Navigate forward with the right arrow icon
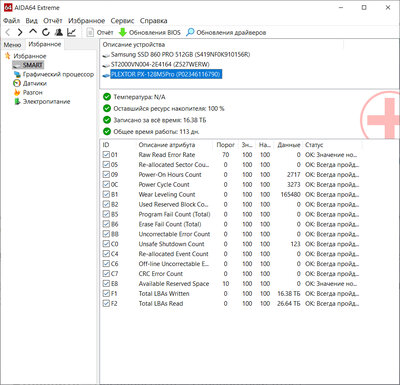This screenshot has height=385, width=400. (x=20, y=32)
